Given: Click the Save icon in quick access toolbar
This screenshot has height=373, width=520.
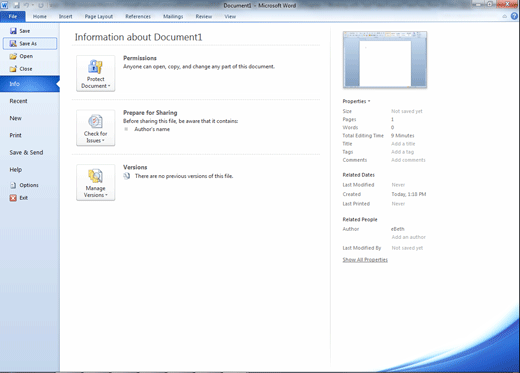Looking at the screenshot, I should (16, 5).
